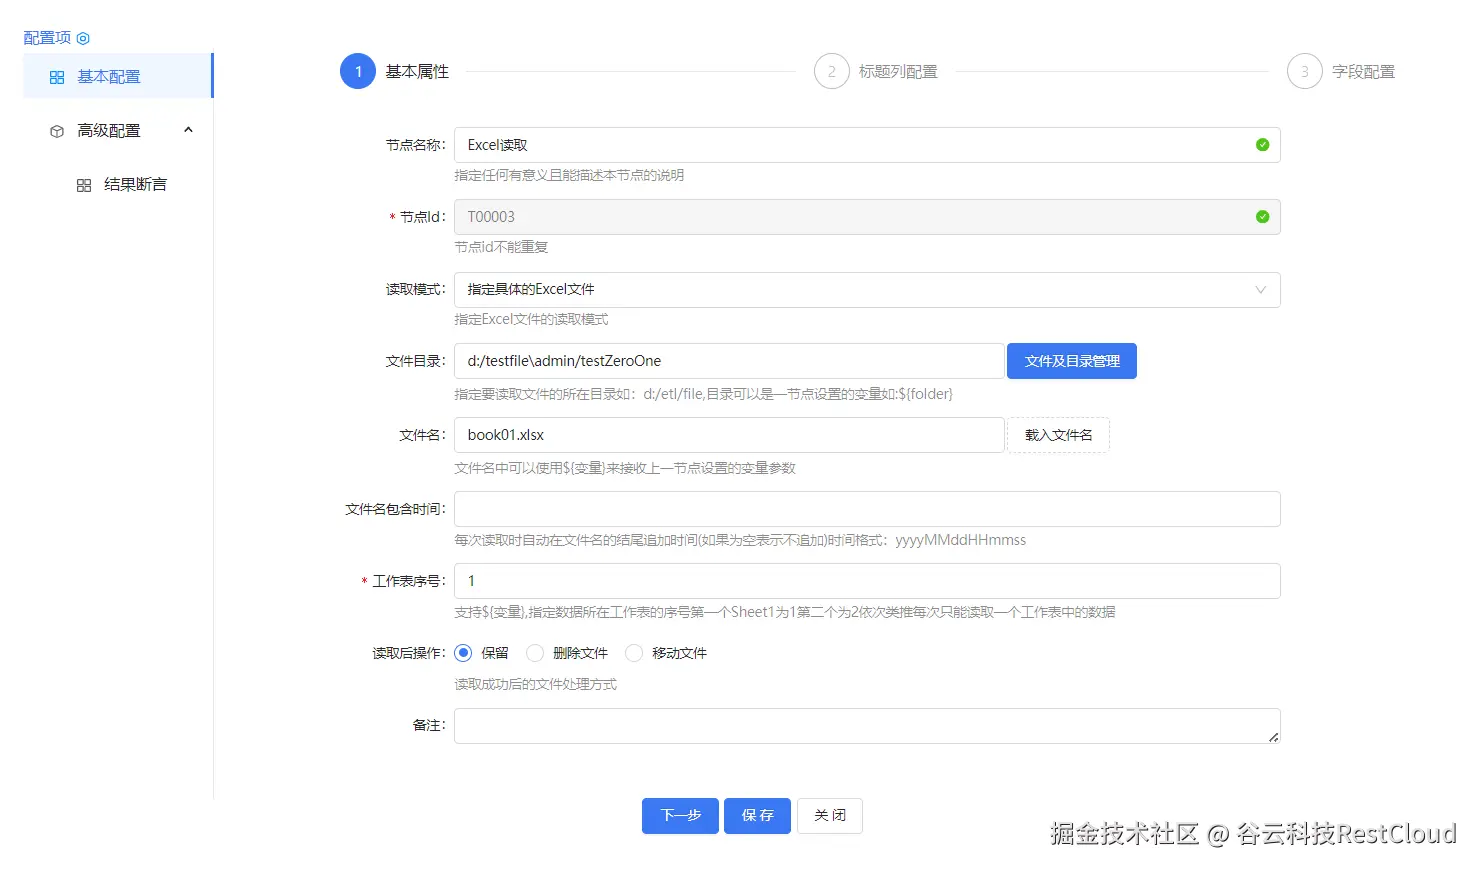Click the 高级配置 icon in the sidebar
Image resolution: width=1481 pixels, height=871 pixels.
56,130
